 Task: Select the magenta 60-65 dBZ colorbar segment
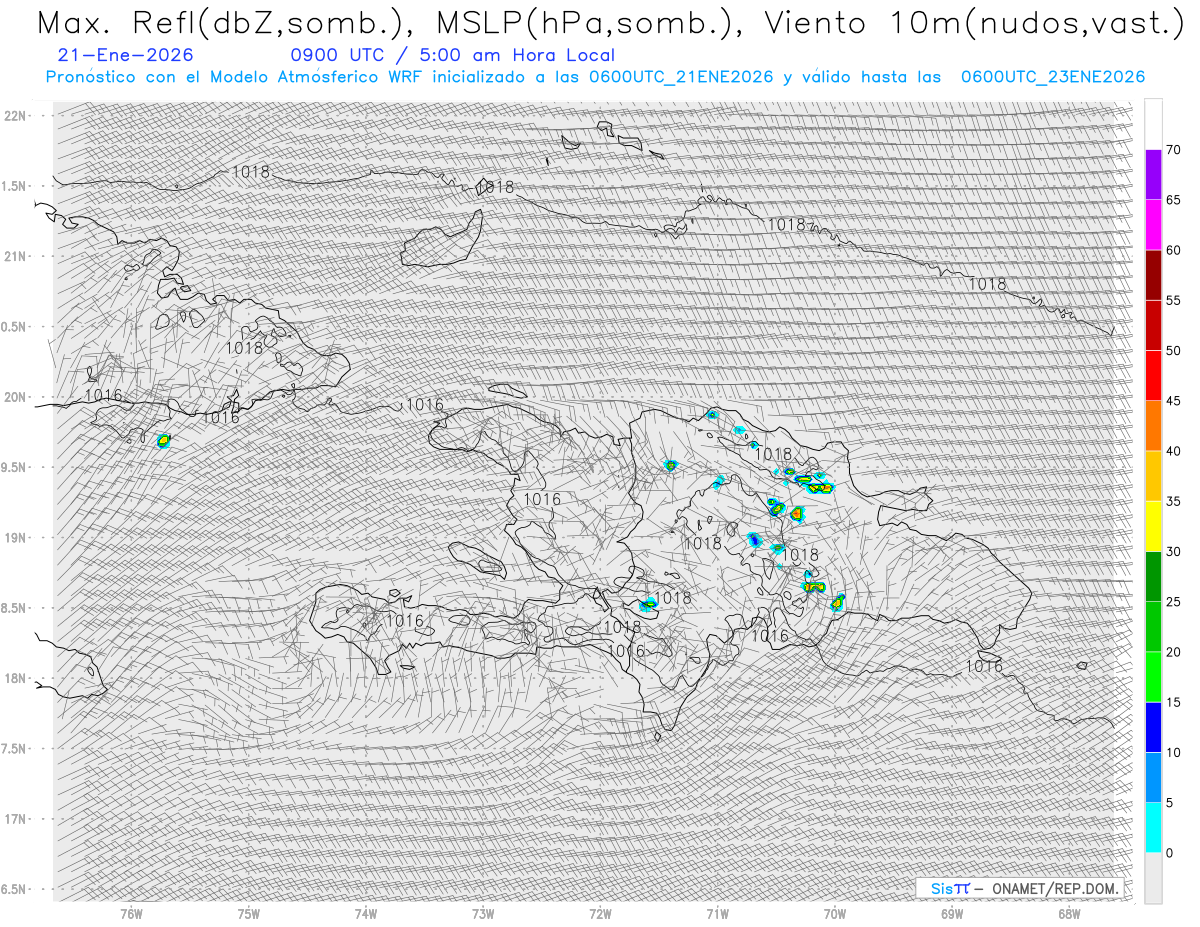click(x=1153, y=225)
